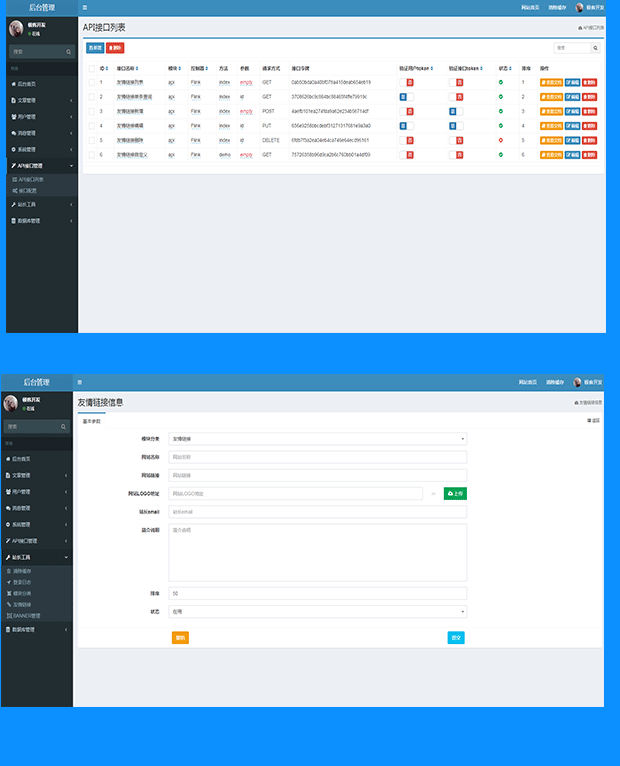This screenshot has width=620, height=766.
Task: Click breadcrumb home icon in friend link window
Action: tap(577, 403)
